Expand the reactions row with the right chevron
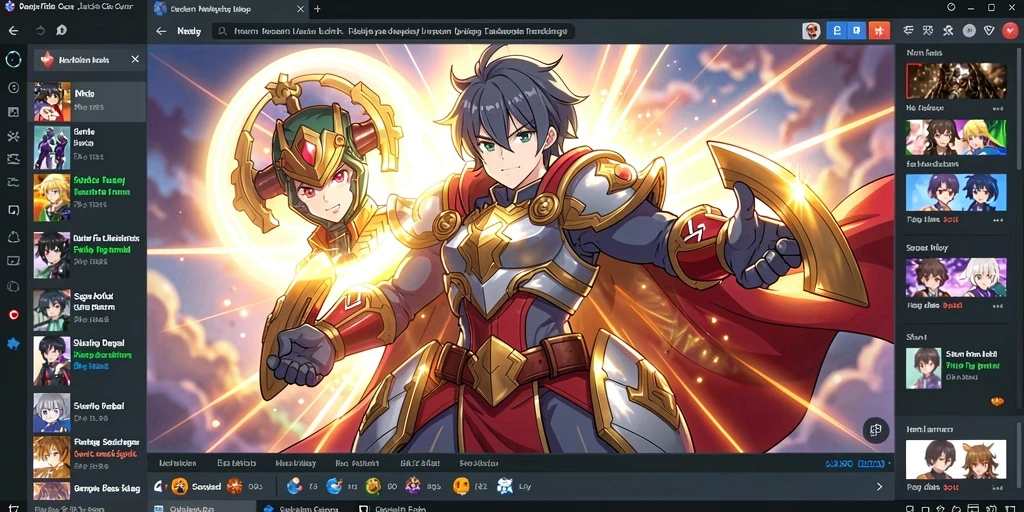Viewport: 1024px width, 512px height. (x=879, y=487)
